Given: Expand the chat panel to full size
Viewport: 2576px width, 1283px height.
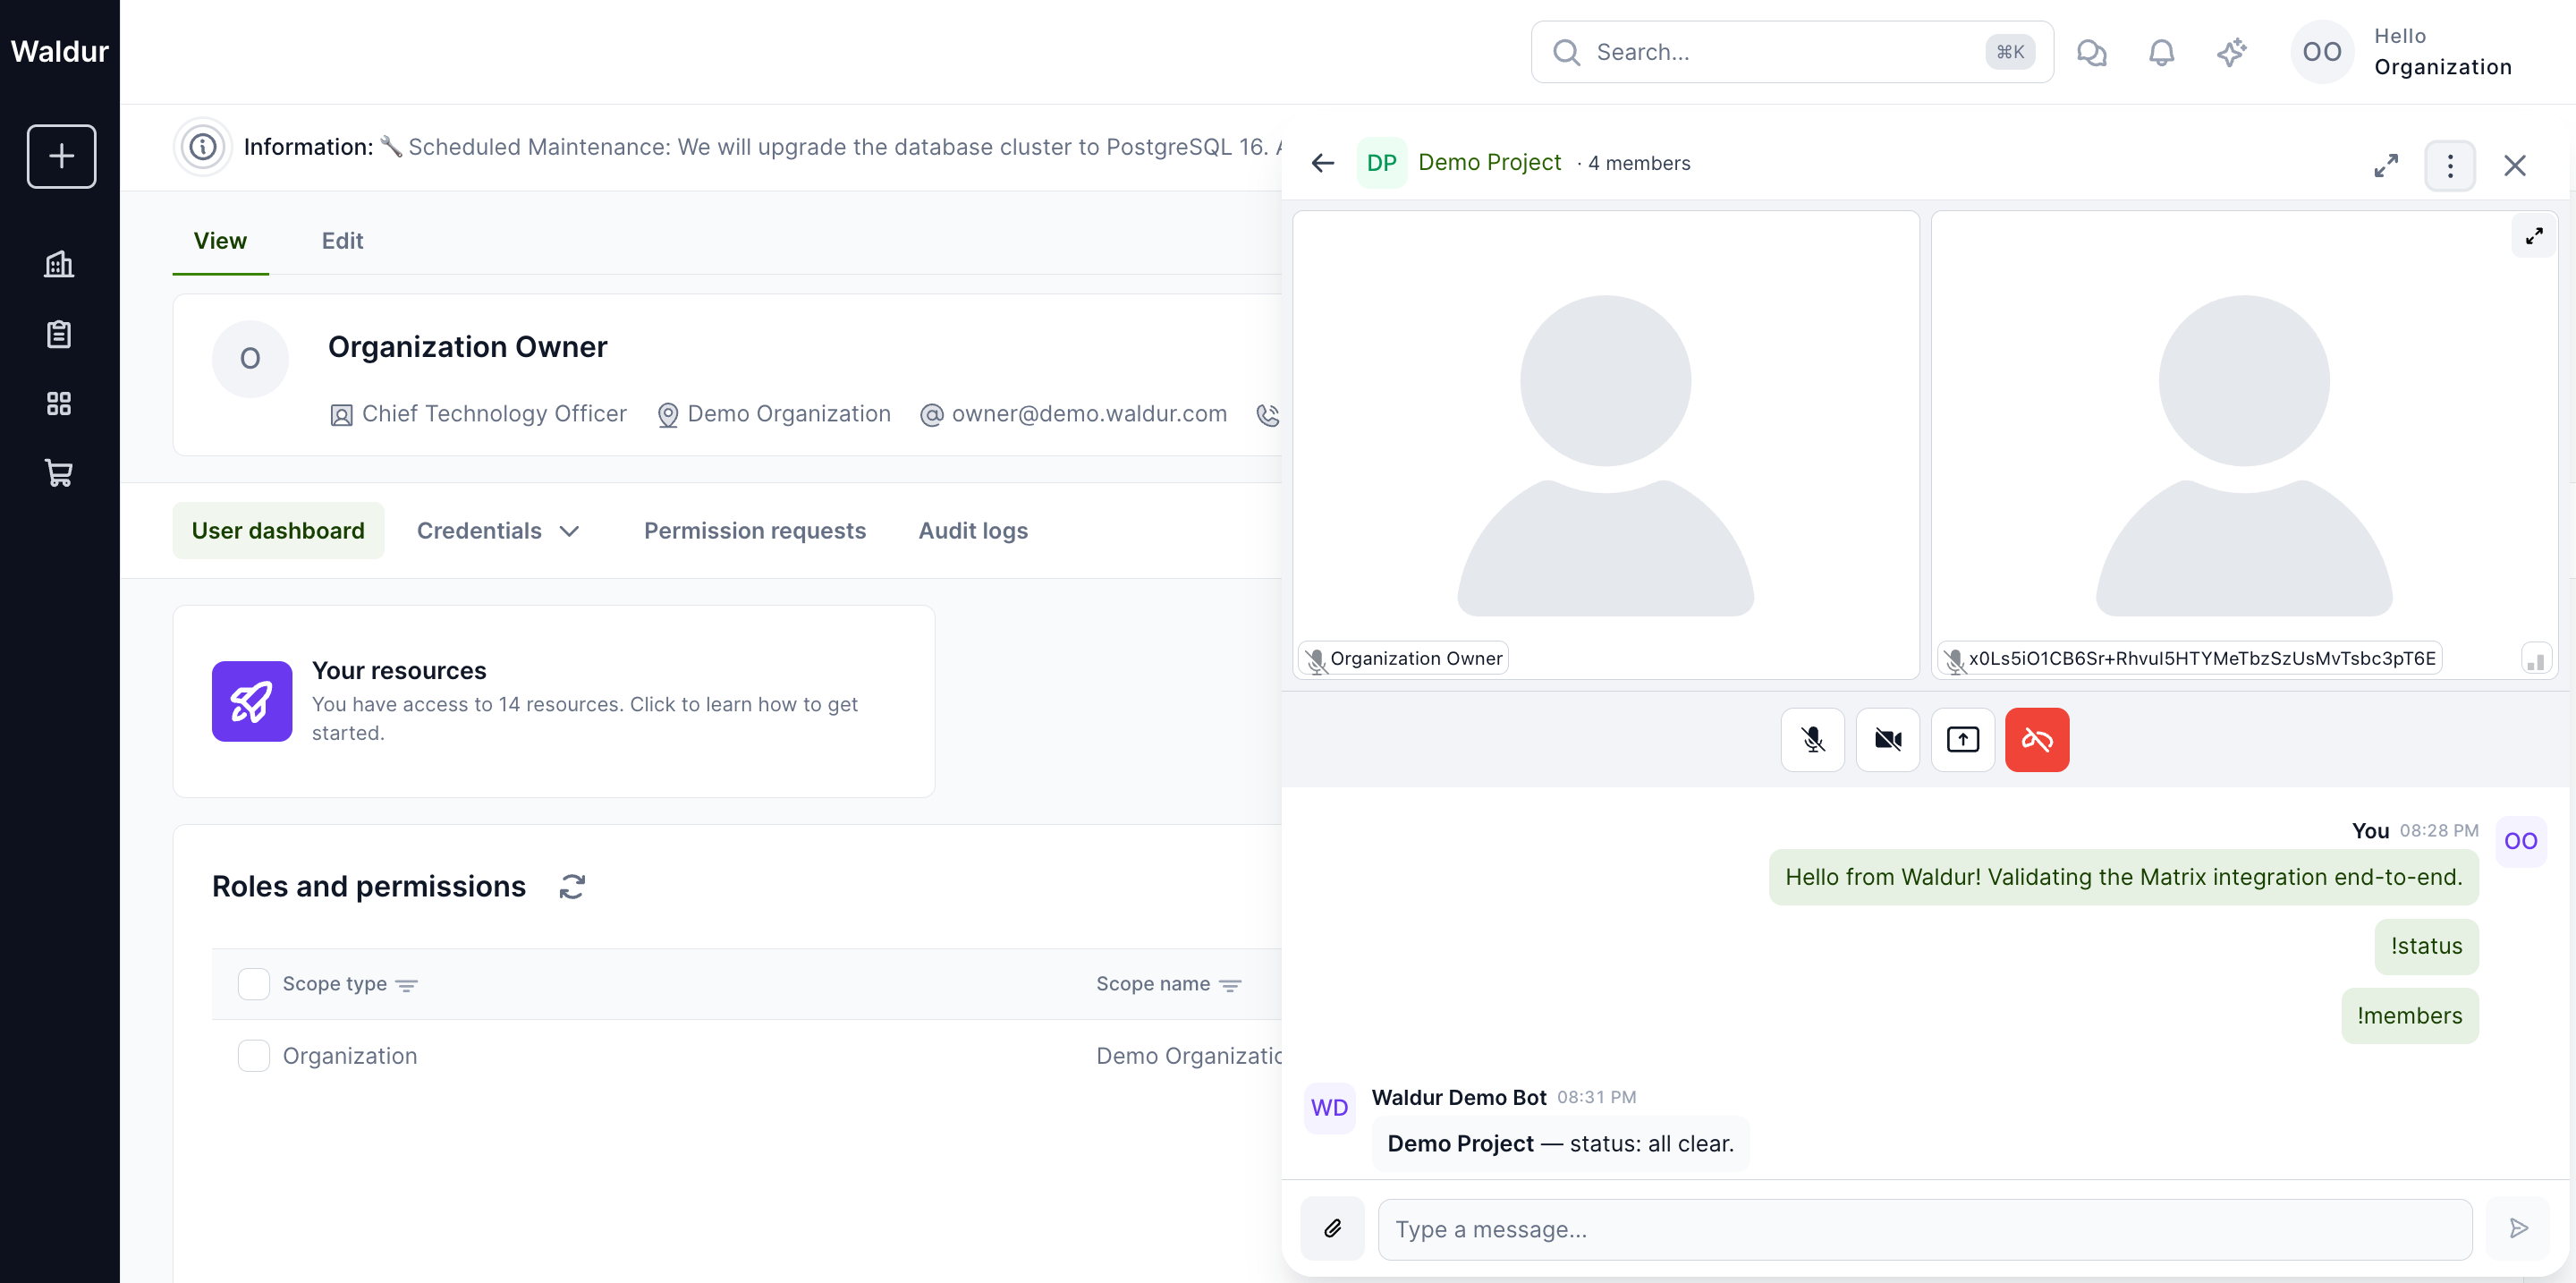Looking at the screenshot, I should 2386,165.
